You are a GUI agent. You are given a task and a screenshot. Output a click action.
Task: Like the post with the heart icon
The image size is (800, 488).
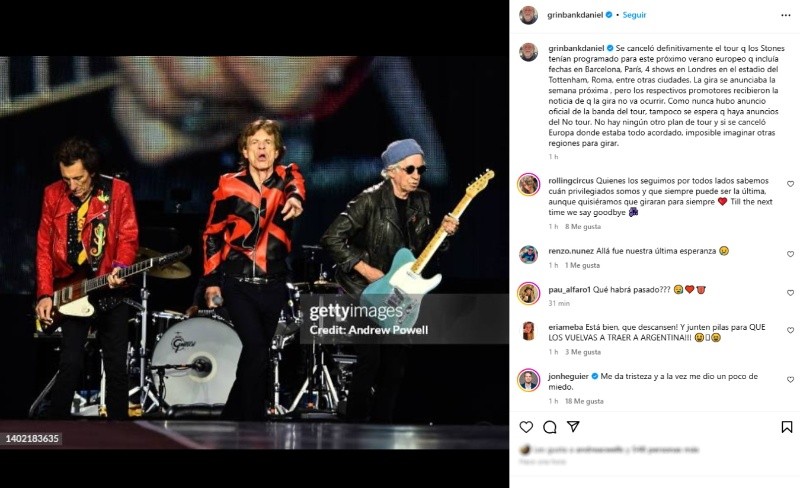pos(526,427)
